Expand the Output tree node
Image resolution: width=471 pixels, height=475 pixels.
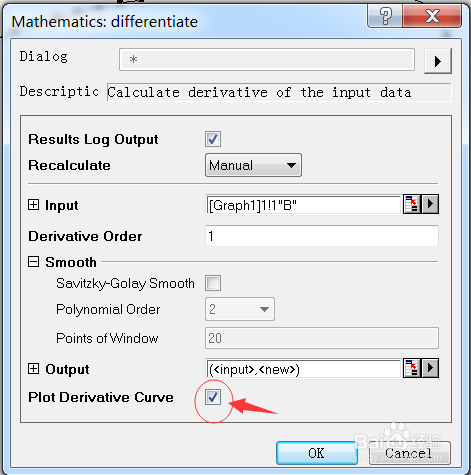(33, 368)
